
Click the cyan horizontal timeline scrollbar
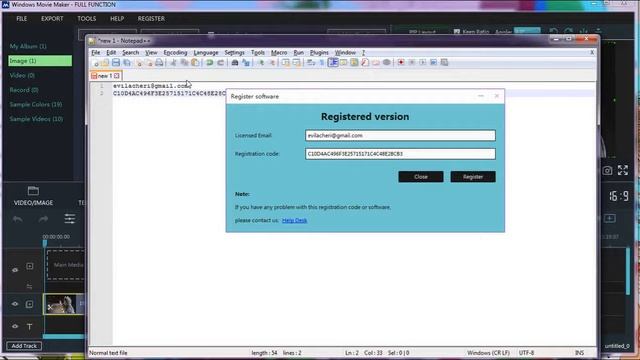64,337
